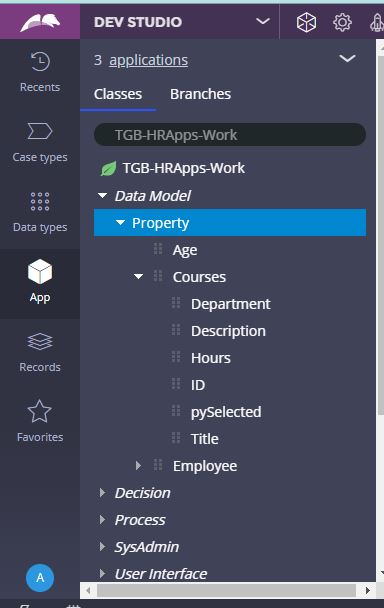Open the Employee property
The image size is (384, 608).
[205, 466]
